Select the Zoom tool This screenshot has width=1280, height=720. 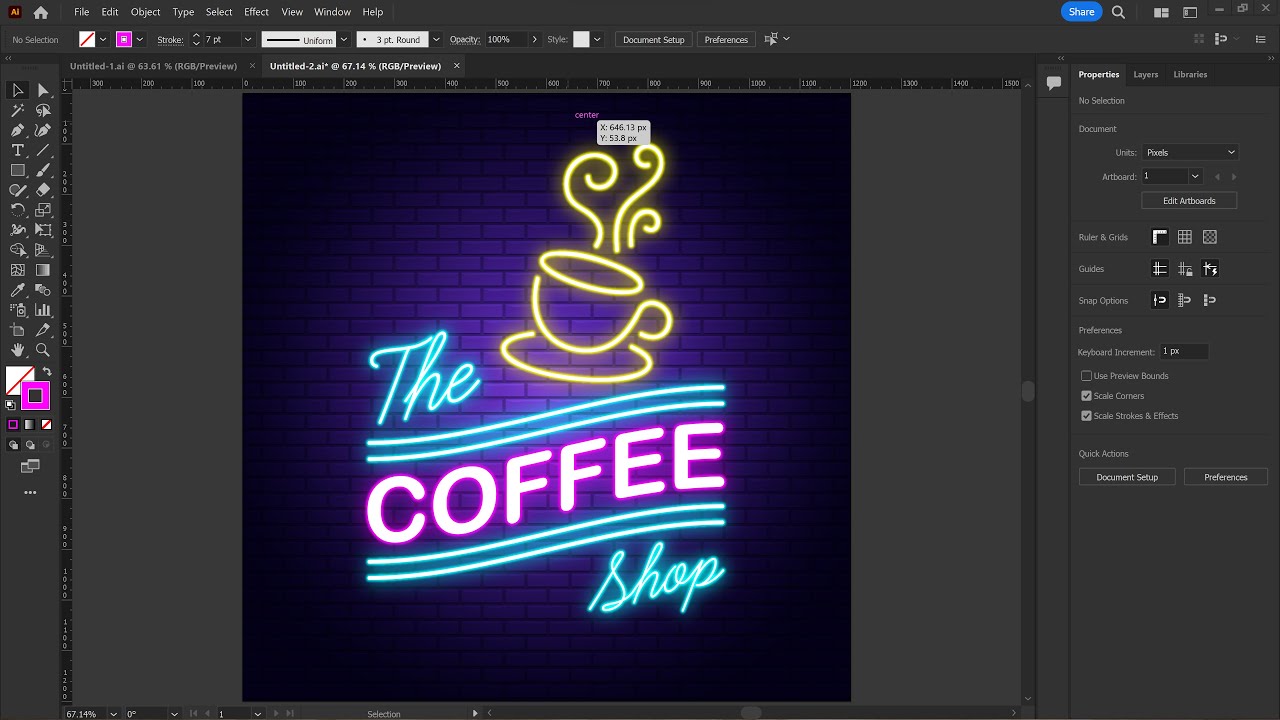pos(43,350)
